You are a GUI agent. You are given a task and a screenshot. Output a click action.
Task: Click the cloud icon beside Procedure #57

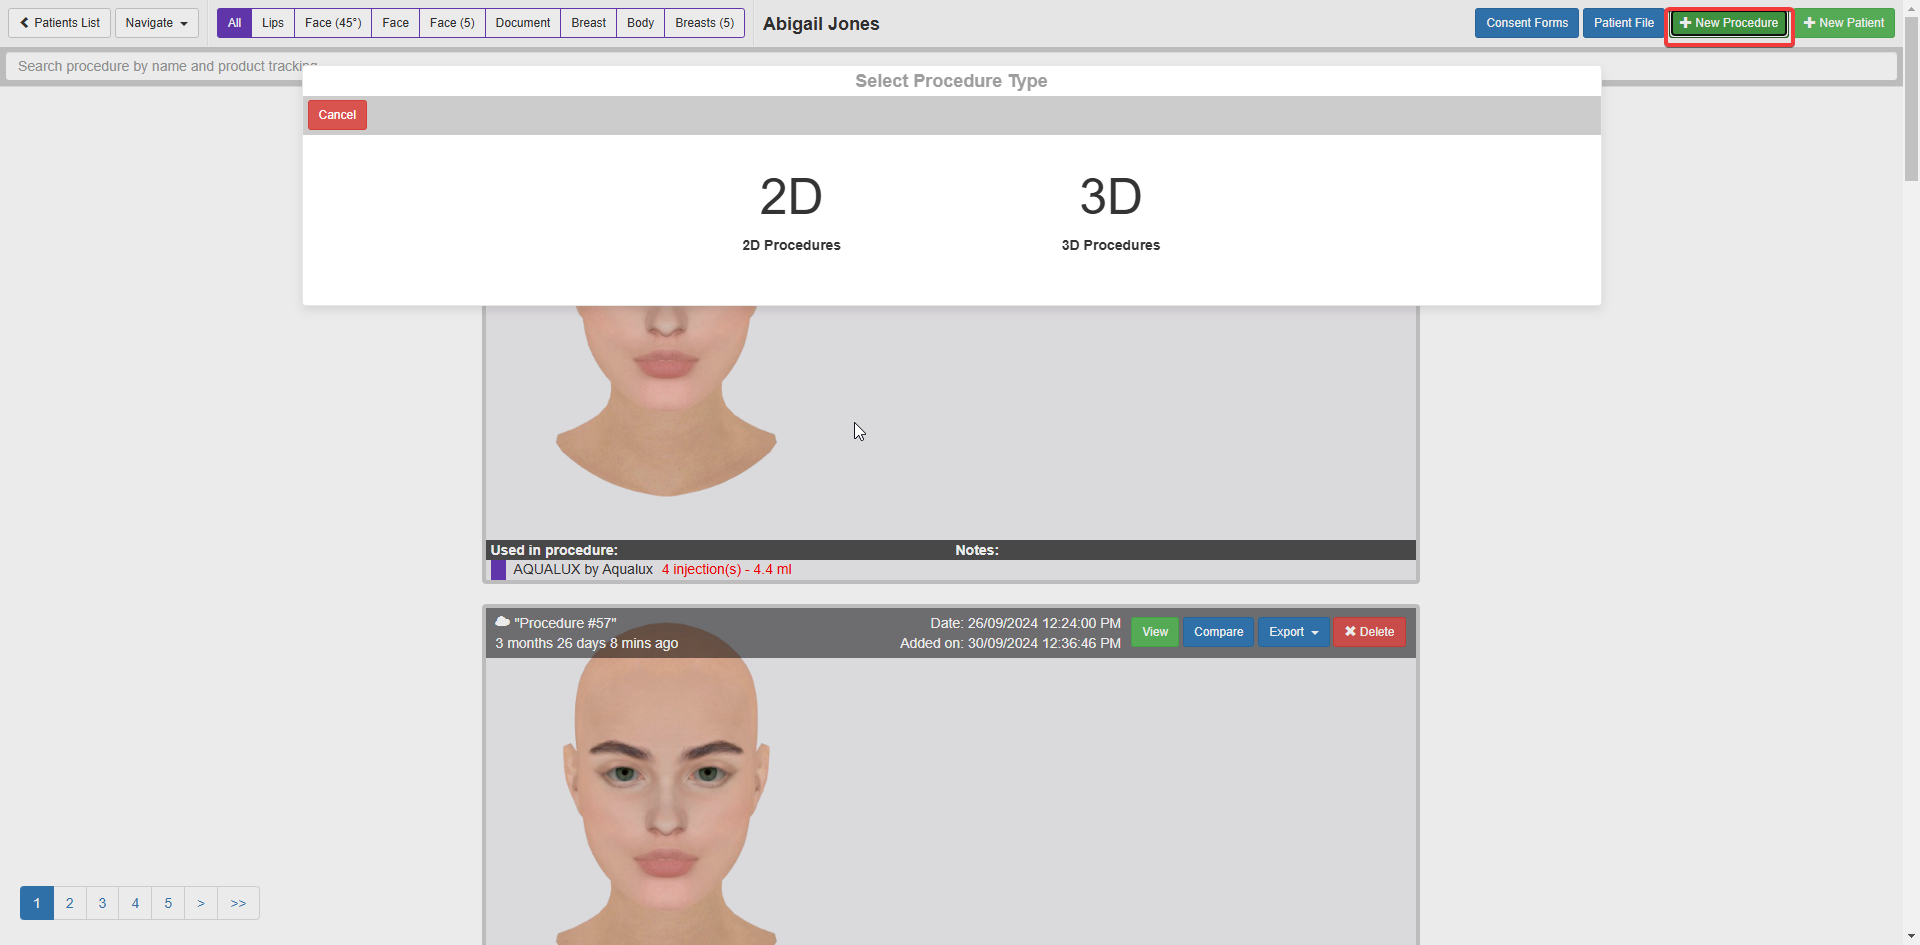(502, 622)
